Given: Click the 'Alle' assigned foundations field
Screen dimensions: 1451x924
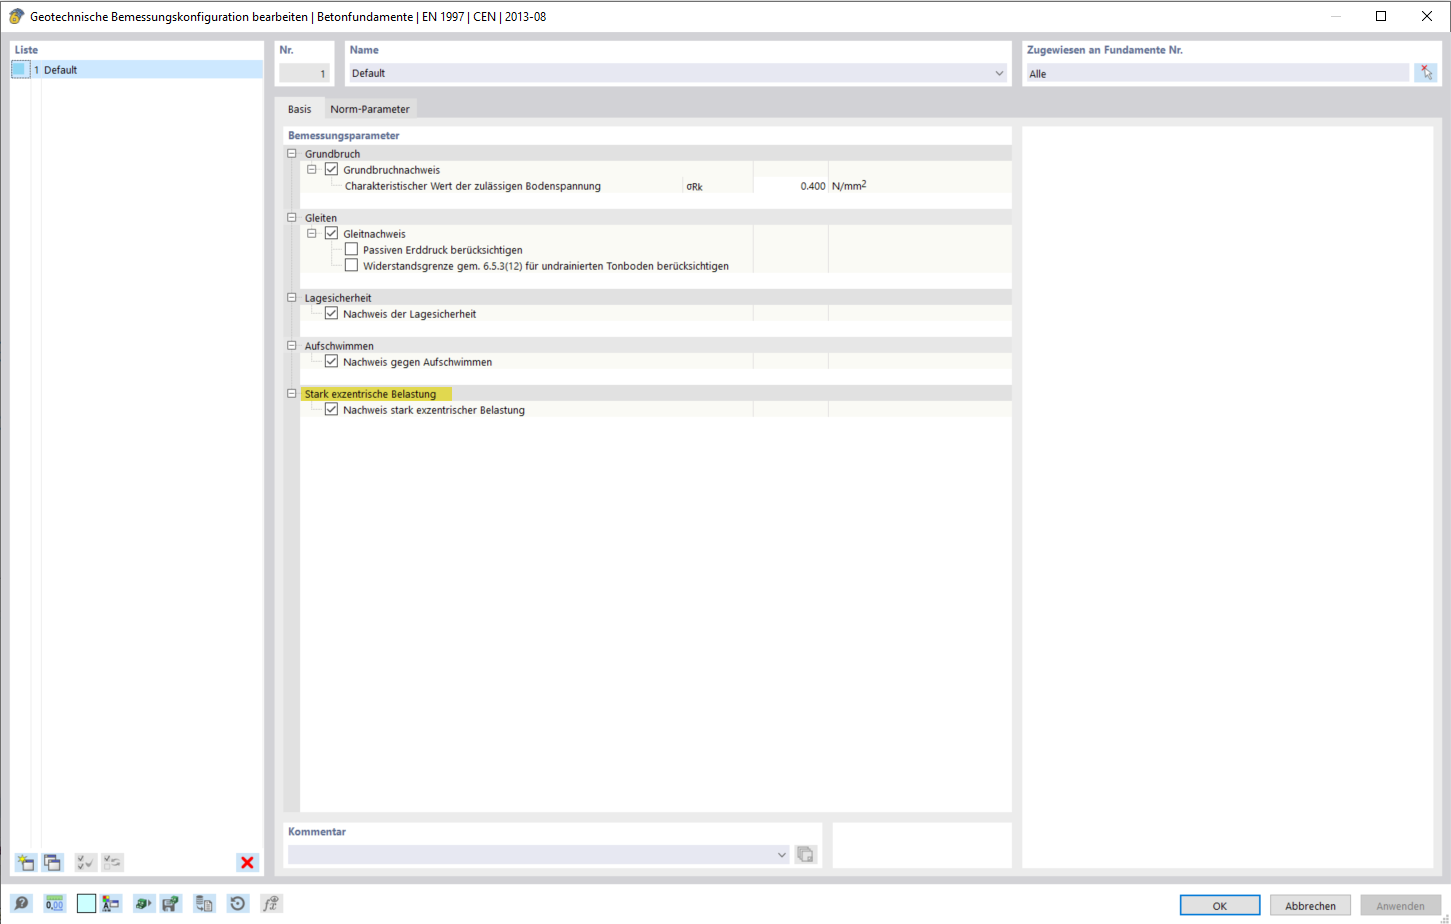Looking at the screenshot, I should coord(1217,73).
